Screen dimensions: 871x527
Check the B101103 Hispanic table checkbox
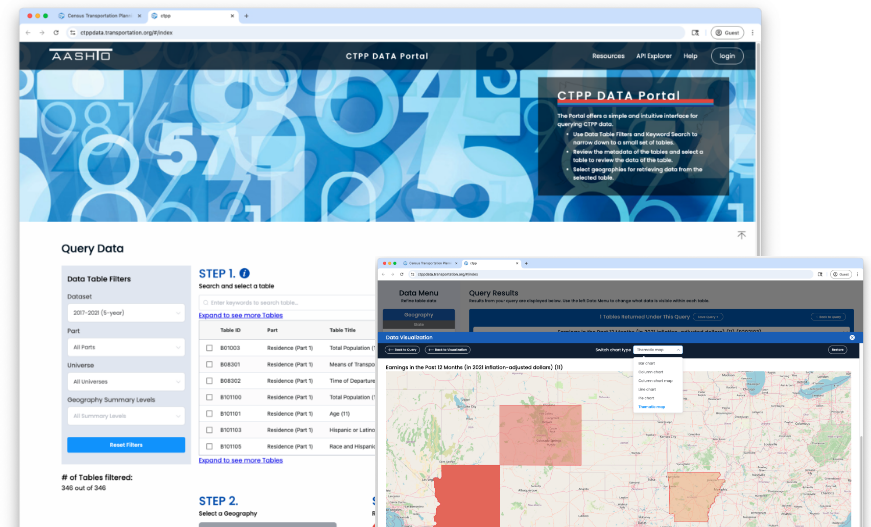(x=209, y=430)
